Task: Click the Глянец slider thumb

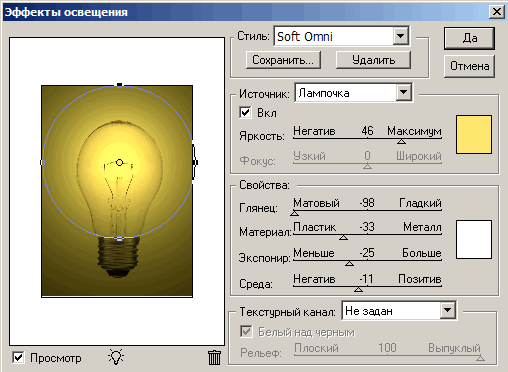Action: (294, 213)
